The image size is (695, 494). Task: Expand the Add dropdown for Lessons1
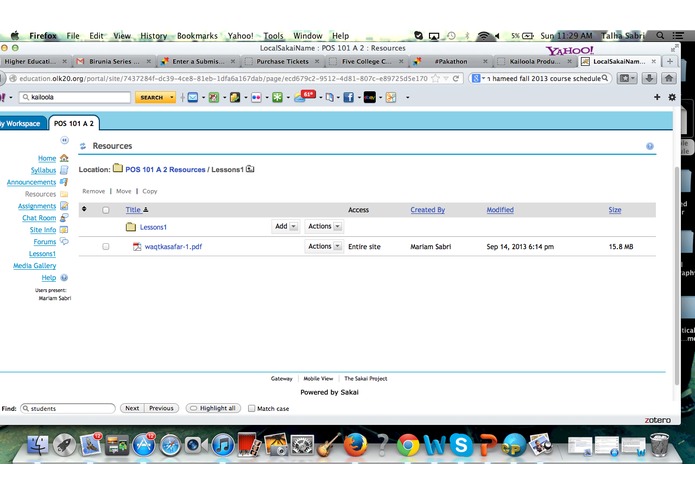pyautogui.click(x=285, y=226)
